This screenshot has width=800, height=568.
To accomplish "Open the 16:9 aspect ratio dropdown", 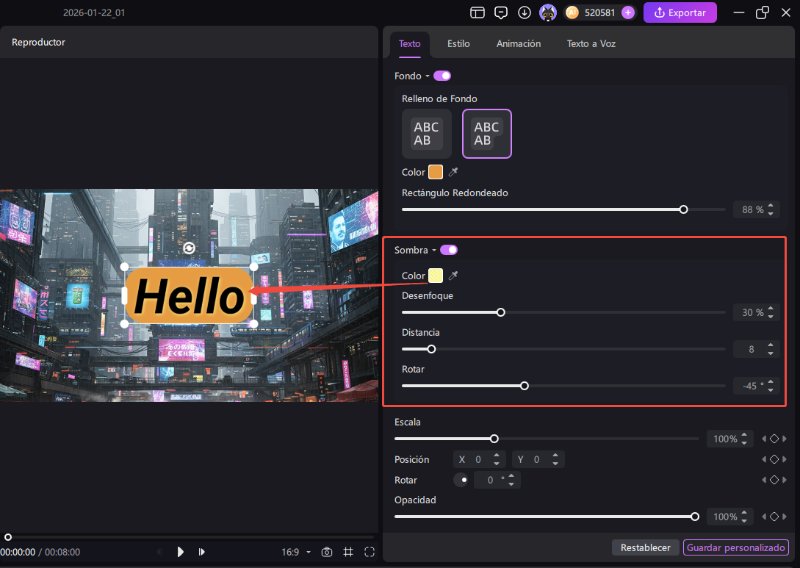I will (x=297, y=552).
